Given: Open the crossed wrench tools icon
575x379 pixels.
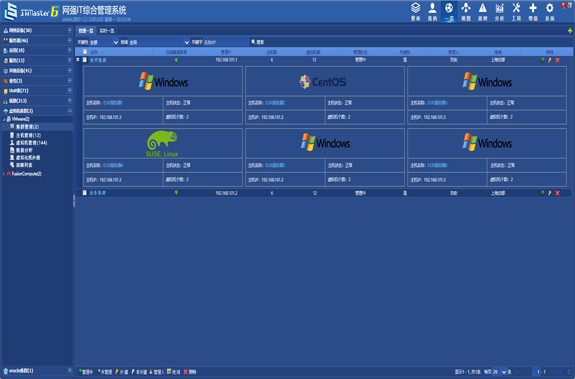Looking at the screenshot, I should tap(516, 11).
